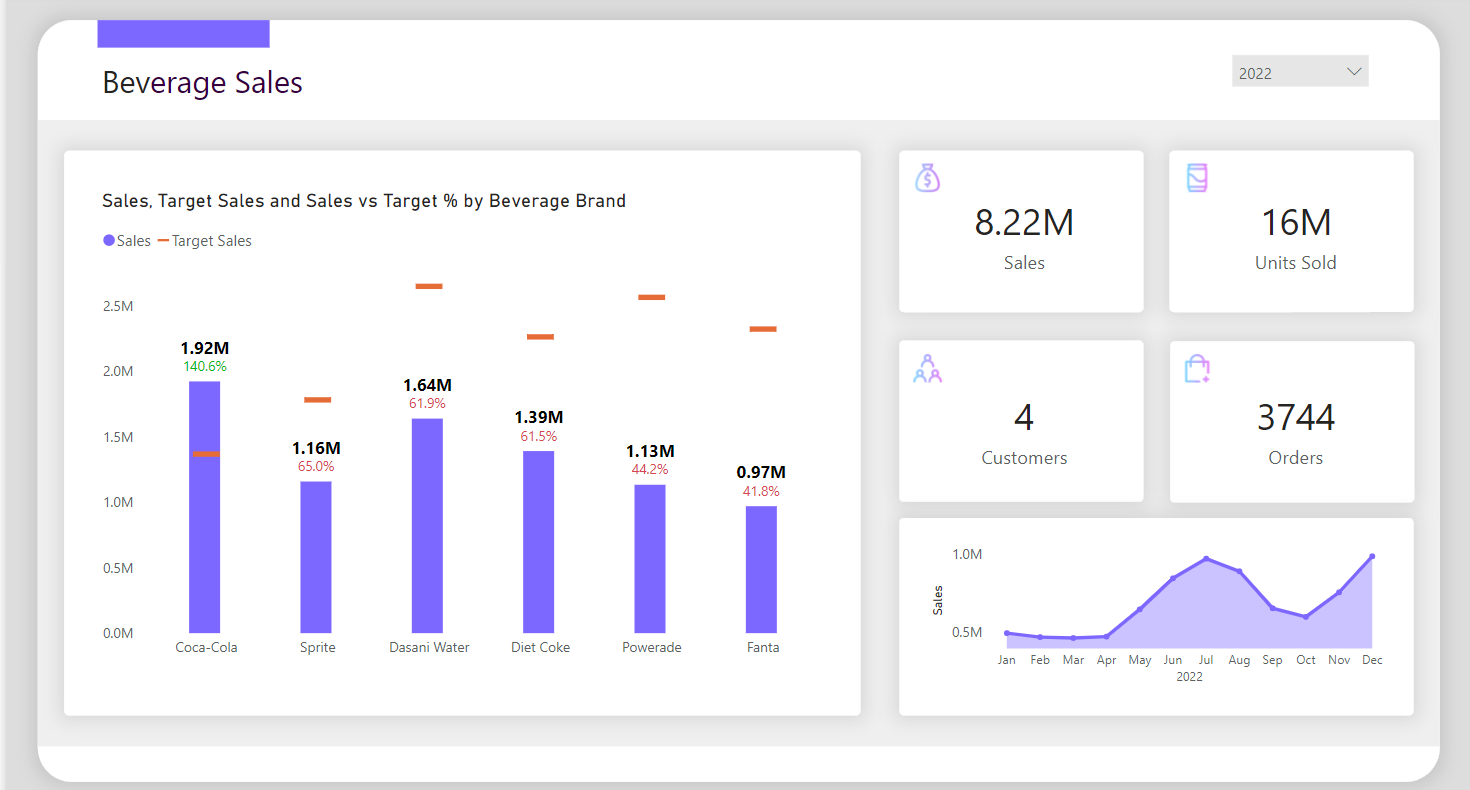Expand the year slicer chevron arrow
This screenshot has width=1470, height=790.
[1354, 72]
